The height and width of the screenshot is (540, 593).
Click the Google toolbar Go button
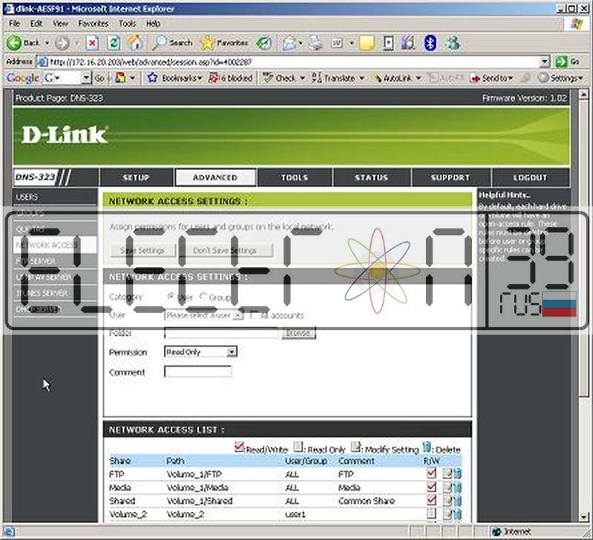click(x=99, y=78)
